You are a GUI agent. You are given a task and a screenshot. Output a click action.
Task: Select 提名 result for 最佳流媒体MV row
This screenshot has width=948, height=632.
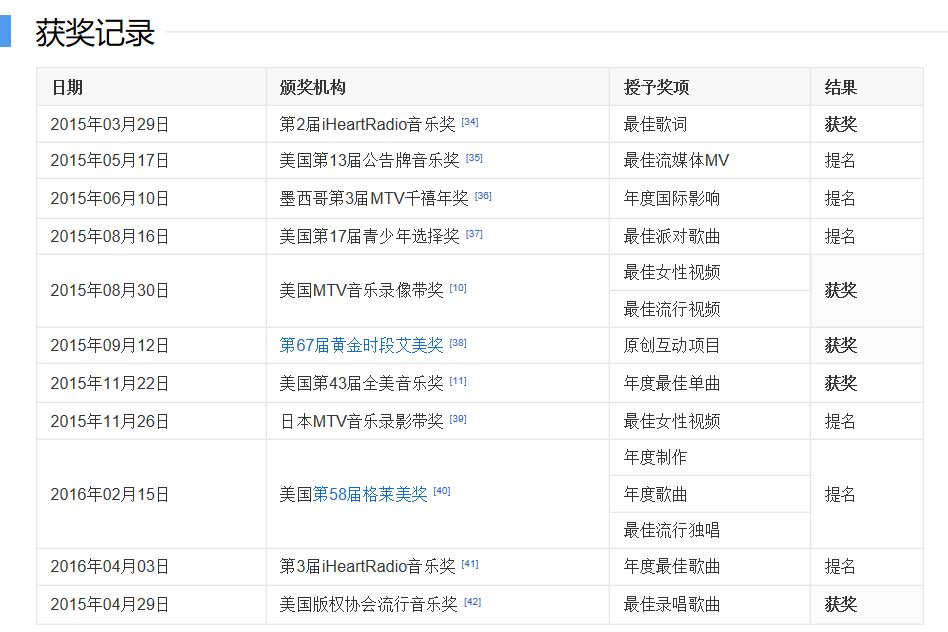tap(840, 160)
